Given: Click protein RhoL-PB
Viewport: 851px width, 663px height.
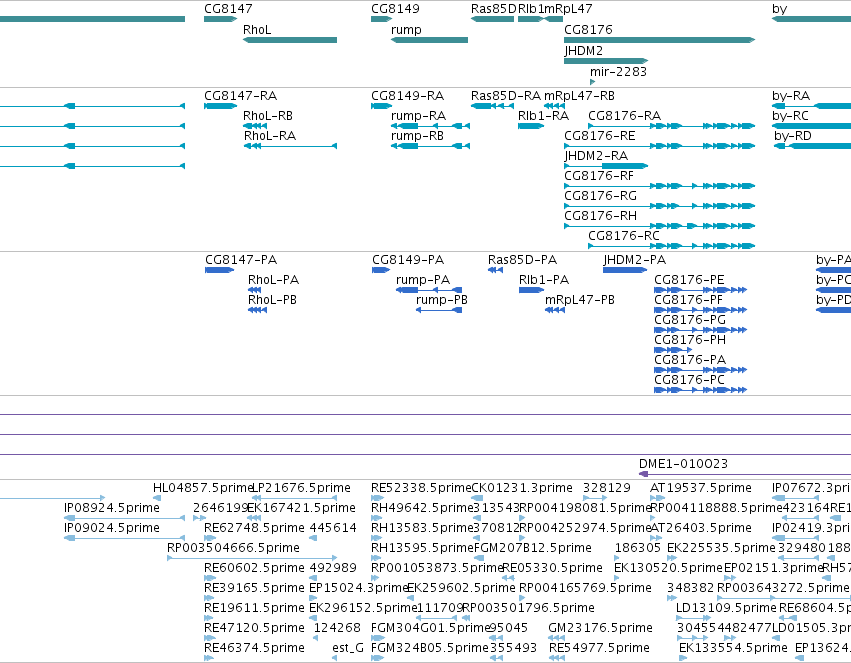Looking at the screenshot, I should [257, 310].
